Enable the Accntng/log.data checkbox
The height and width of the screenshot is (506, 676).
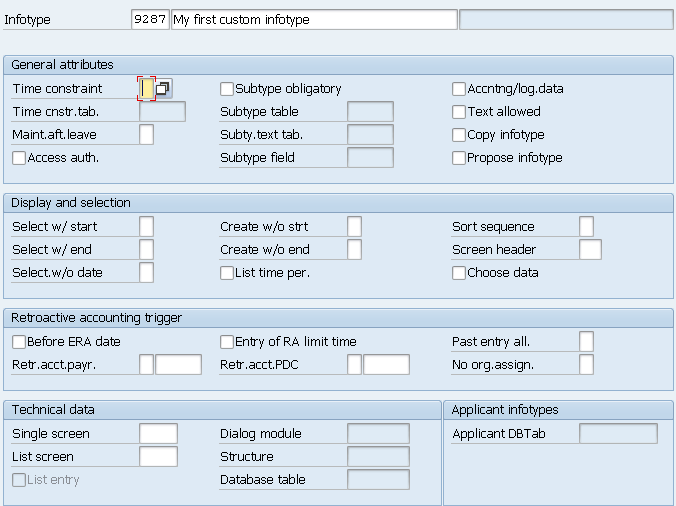pyautogui.click(x=459, y=89)
